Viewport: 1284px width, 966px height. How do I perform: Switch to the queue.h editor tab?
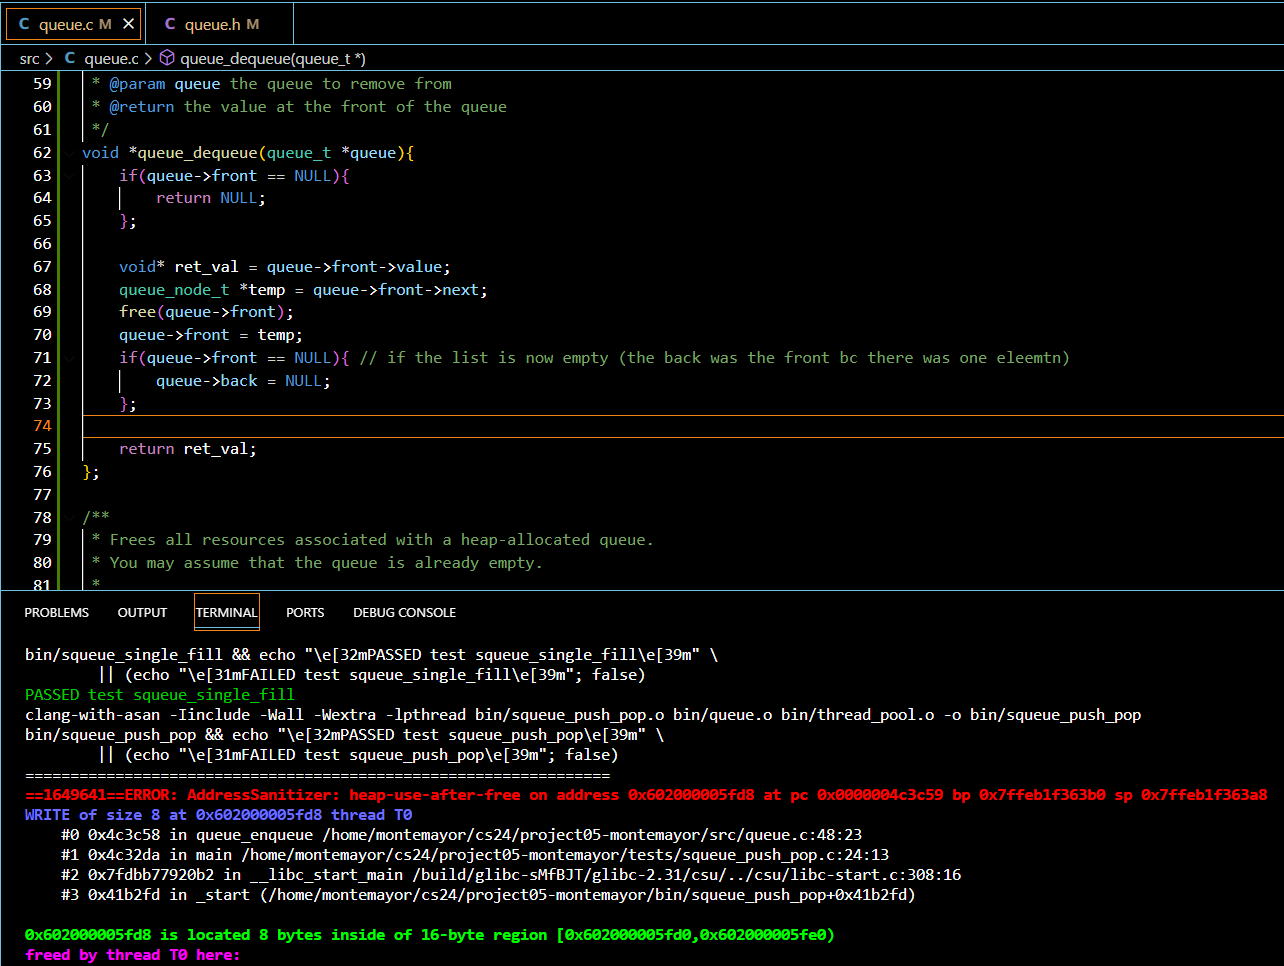pyautogui.click(x=221, y=24)
